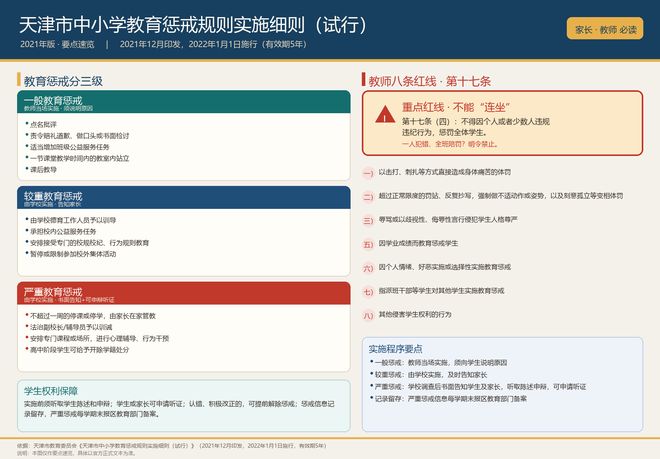Click the 七) numbered circle badge
This screenshot has width=660, height=459.
(368, 291)
